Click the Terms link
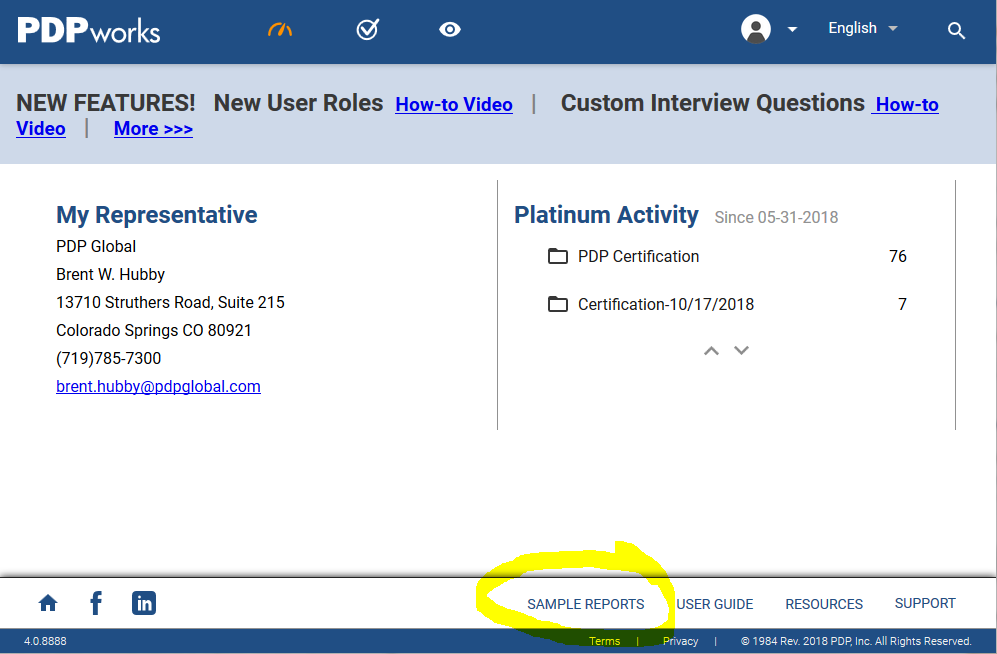Screen dimensions: 997x654 coord(604,641)
